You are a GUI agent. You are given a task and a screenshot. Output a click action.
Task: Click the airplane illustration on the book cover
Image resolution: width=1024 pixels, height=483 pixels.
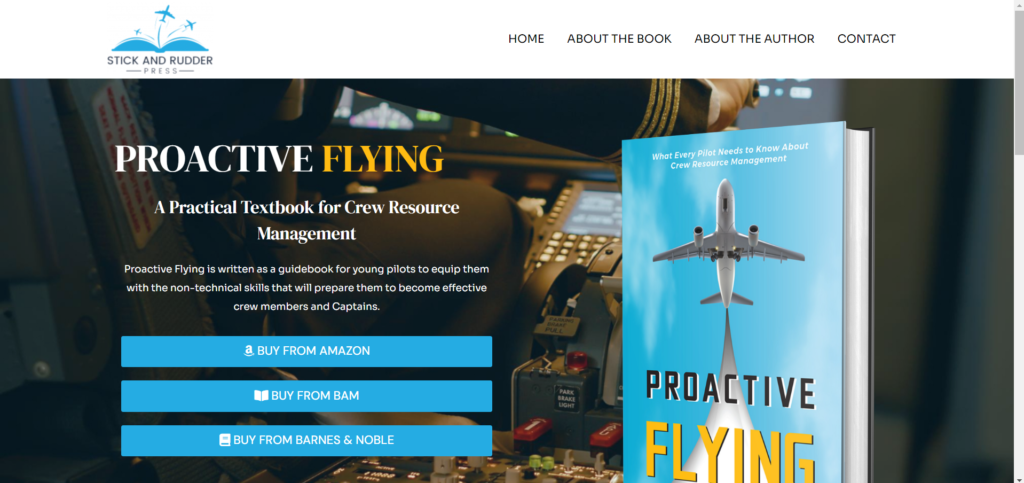tap(728, 243)
